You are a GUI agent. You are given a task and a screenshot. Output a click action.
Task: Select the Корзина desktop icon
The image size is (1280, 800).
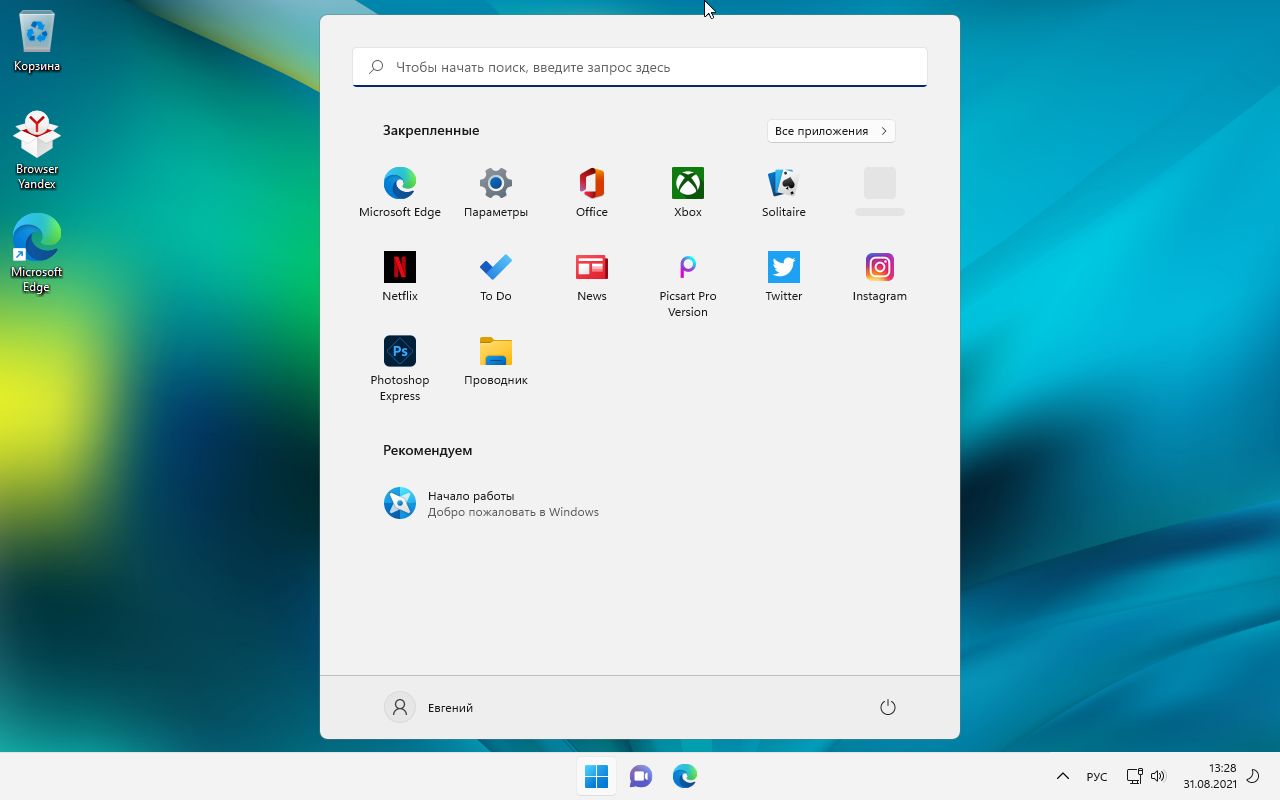click(37, 42)
